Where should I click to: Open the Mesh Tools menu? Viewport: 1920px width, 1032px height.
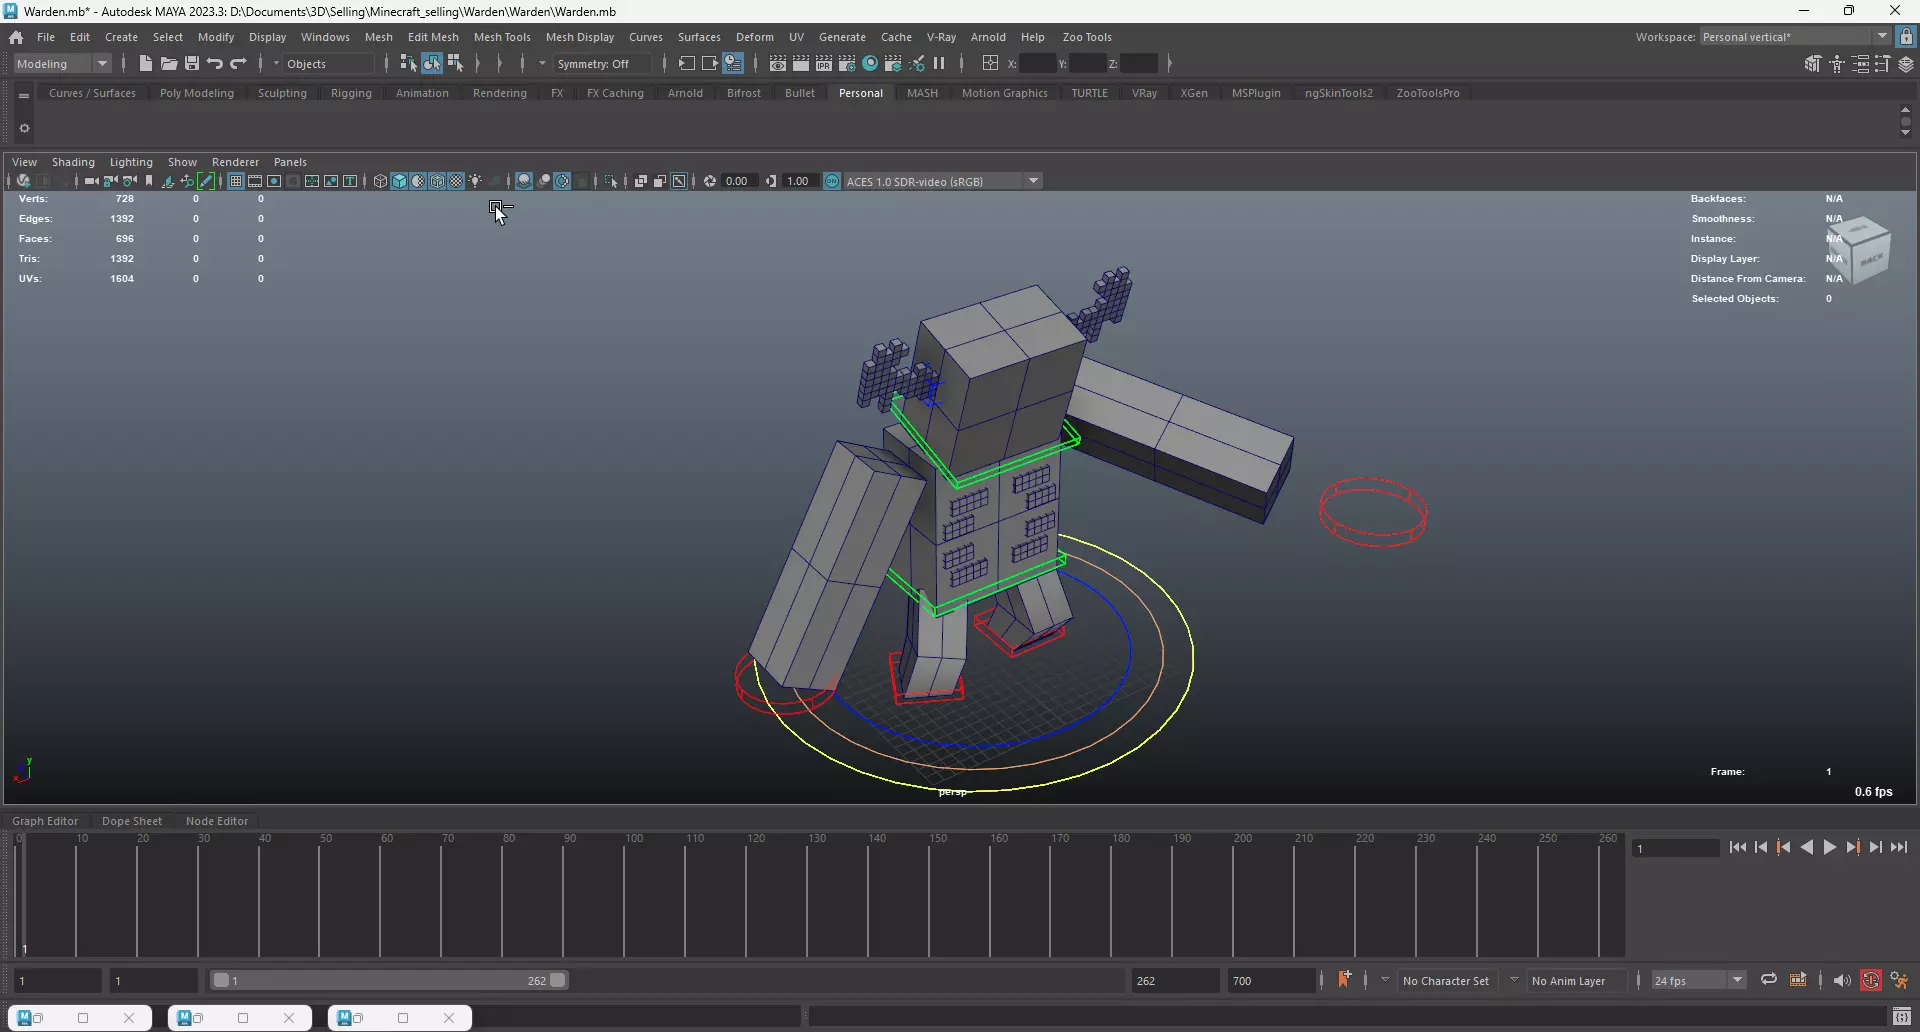tap(502, 37)
